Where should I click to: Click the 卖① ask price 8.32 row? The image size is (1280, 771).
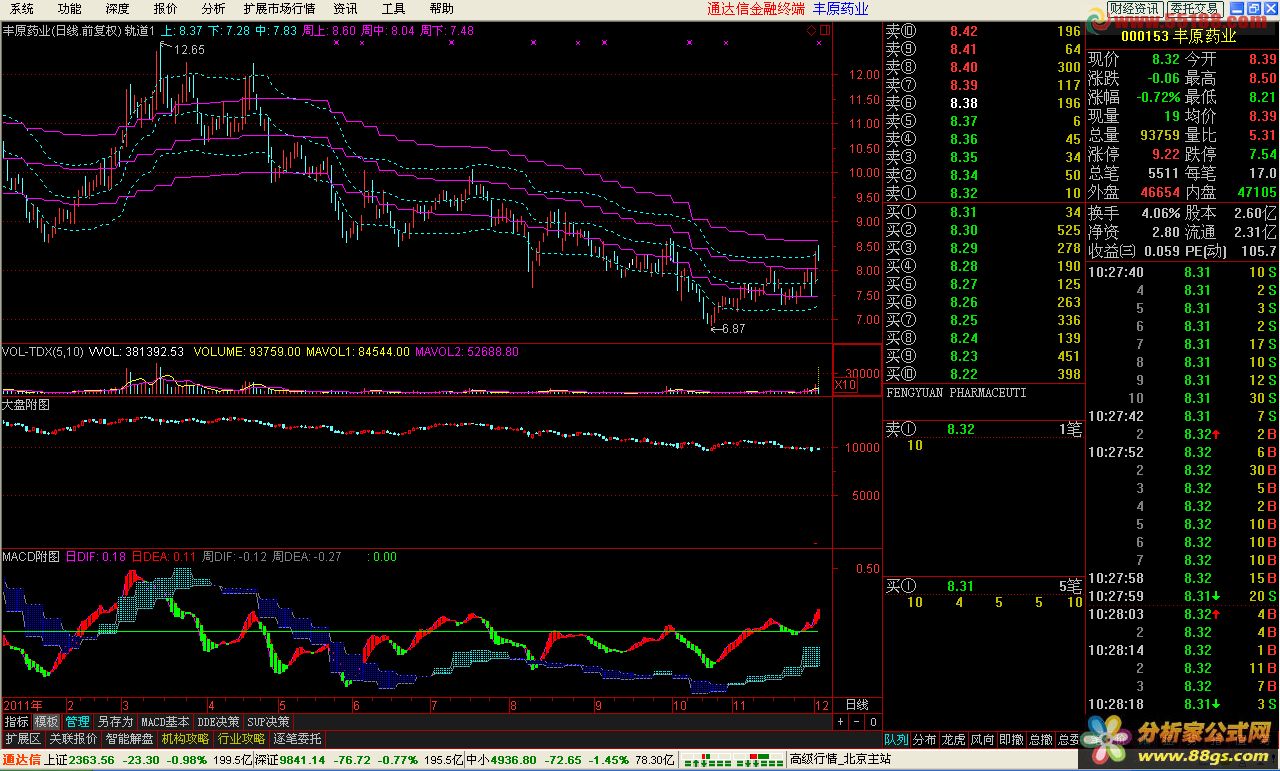point(983,193)
